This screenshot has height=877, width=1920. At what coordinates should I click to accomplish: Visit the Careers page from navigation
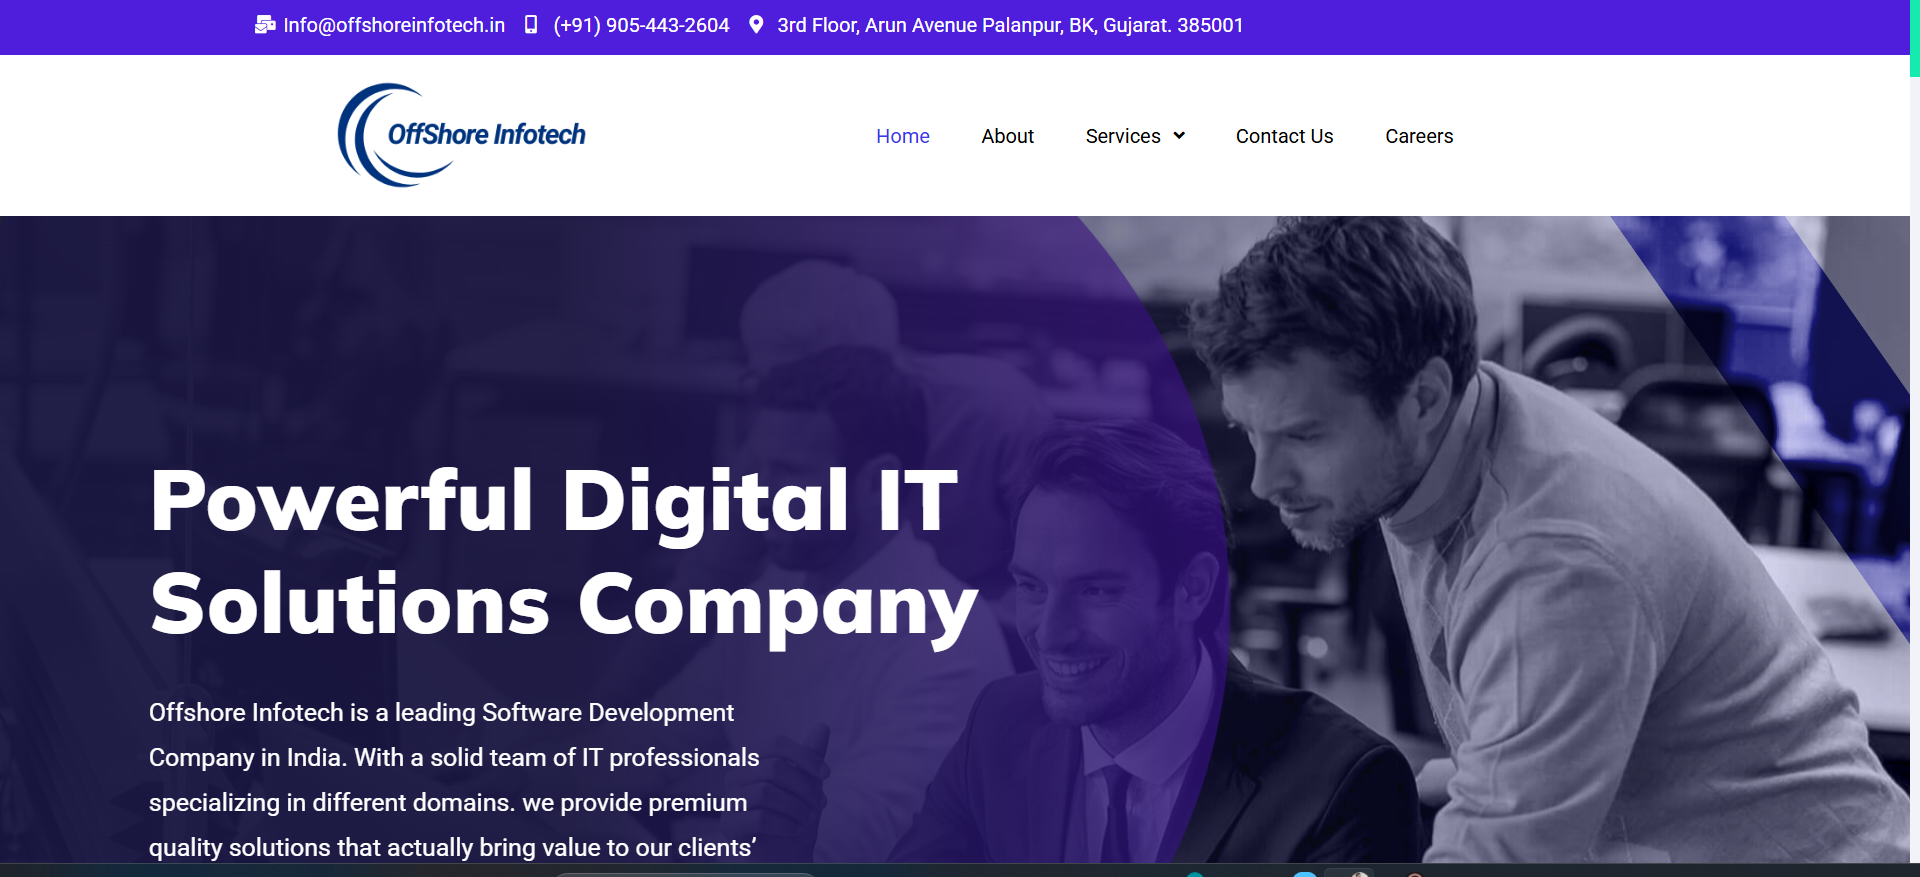1419,136
